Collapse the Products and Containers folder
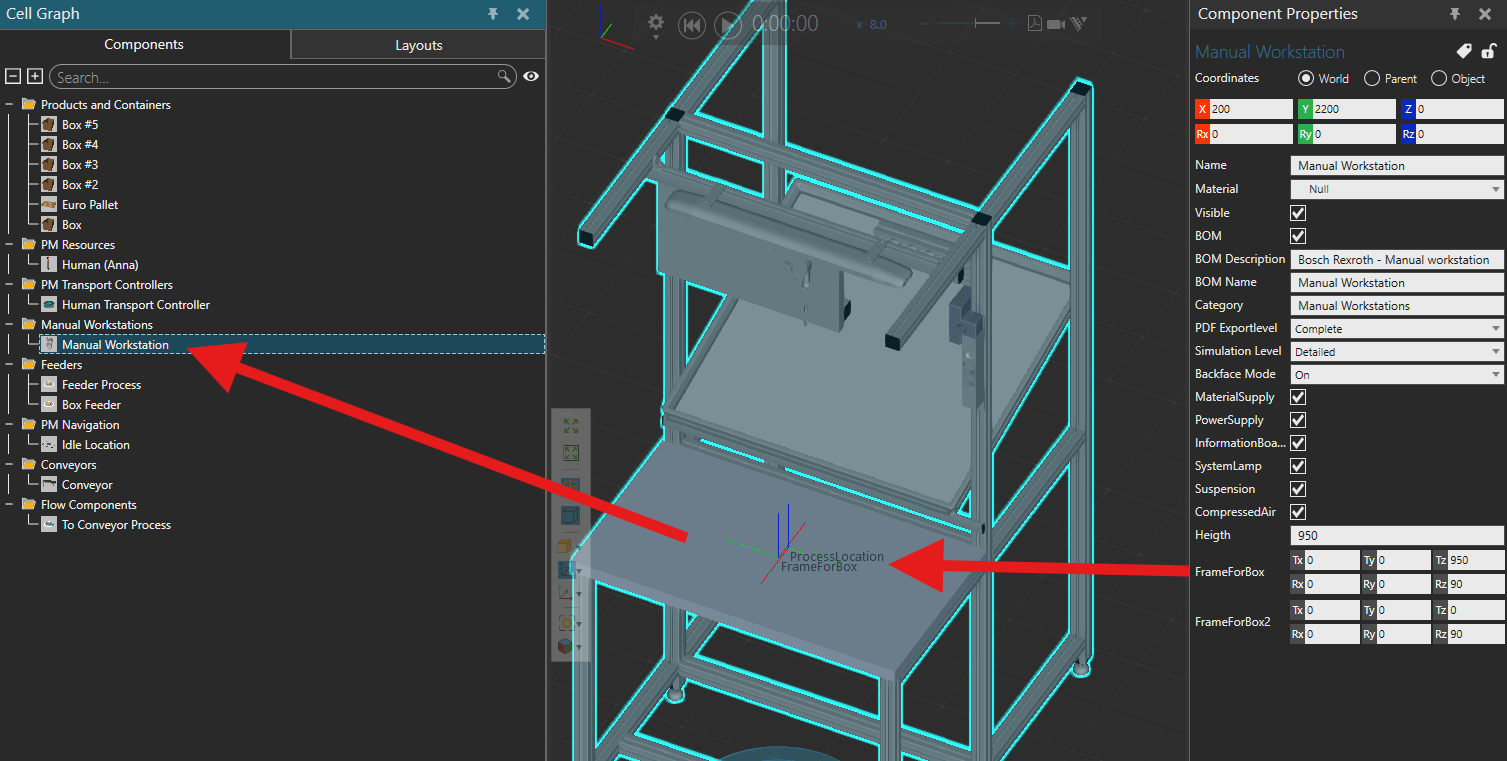The height and width of the screenshot is (761, 1507). coord(9,105)
